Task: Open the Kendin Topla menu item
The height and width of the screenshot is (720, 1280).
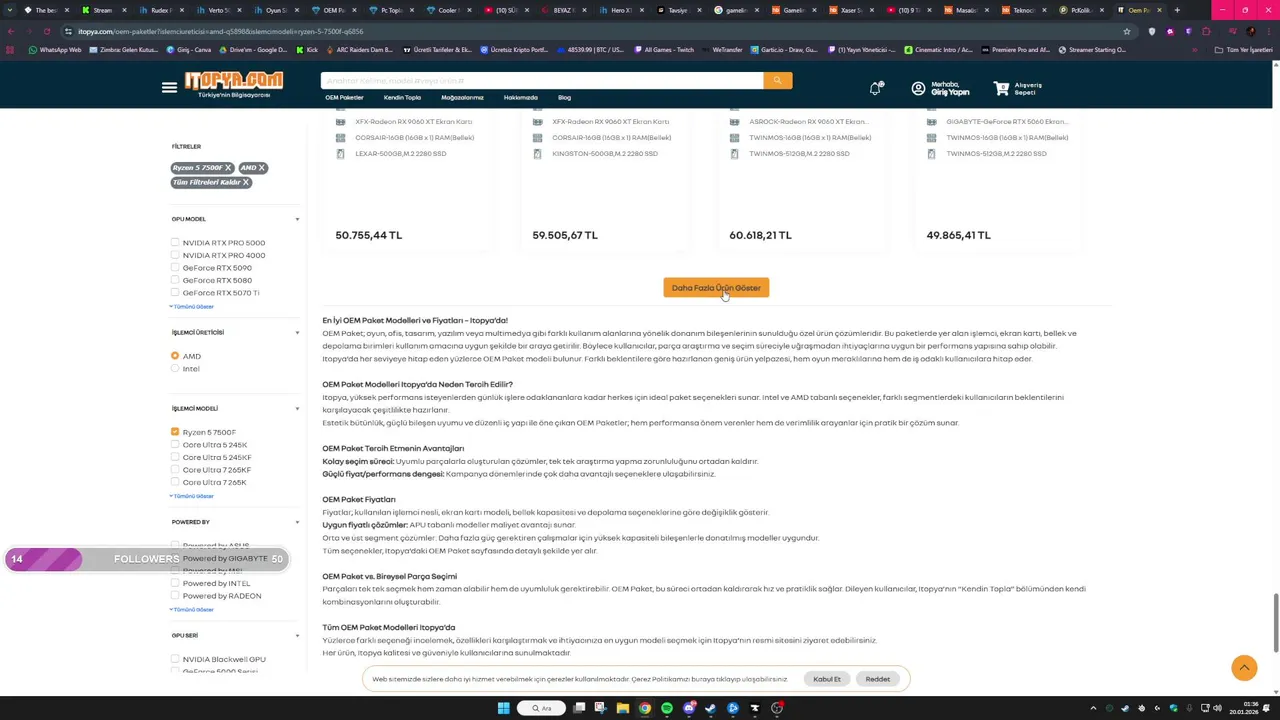Action: (x=402, y=98)
